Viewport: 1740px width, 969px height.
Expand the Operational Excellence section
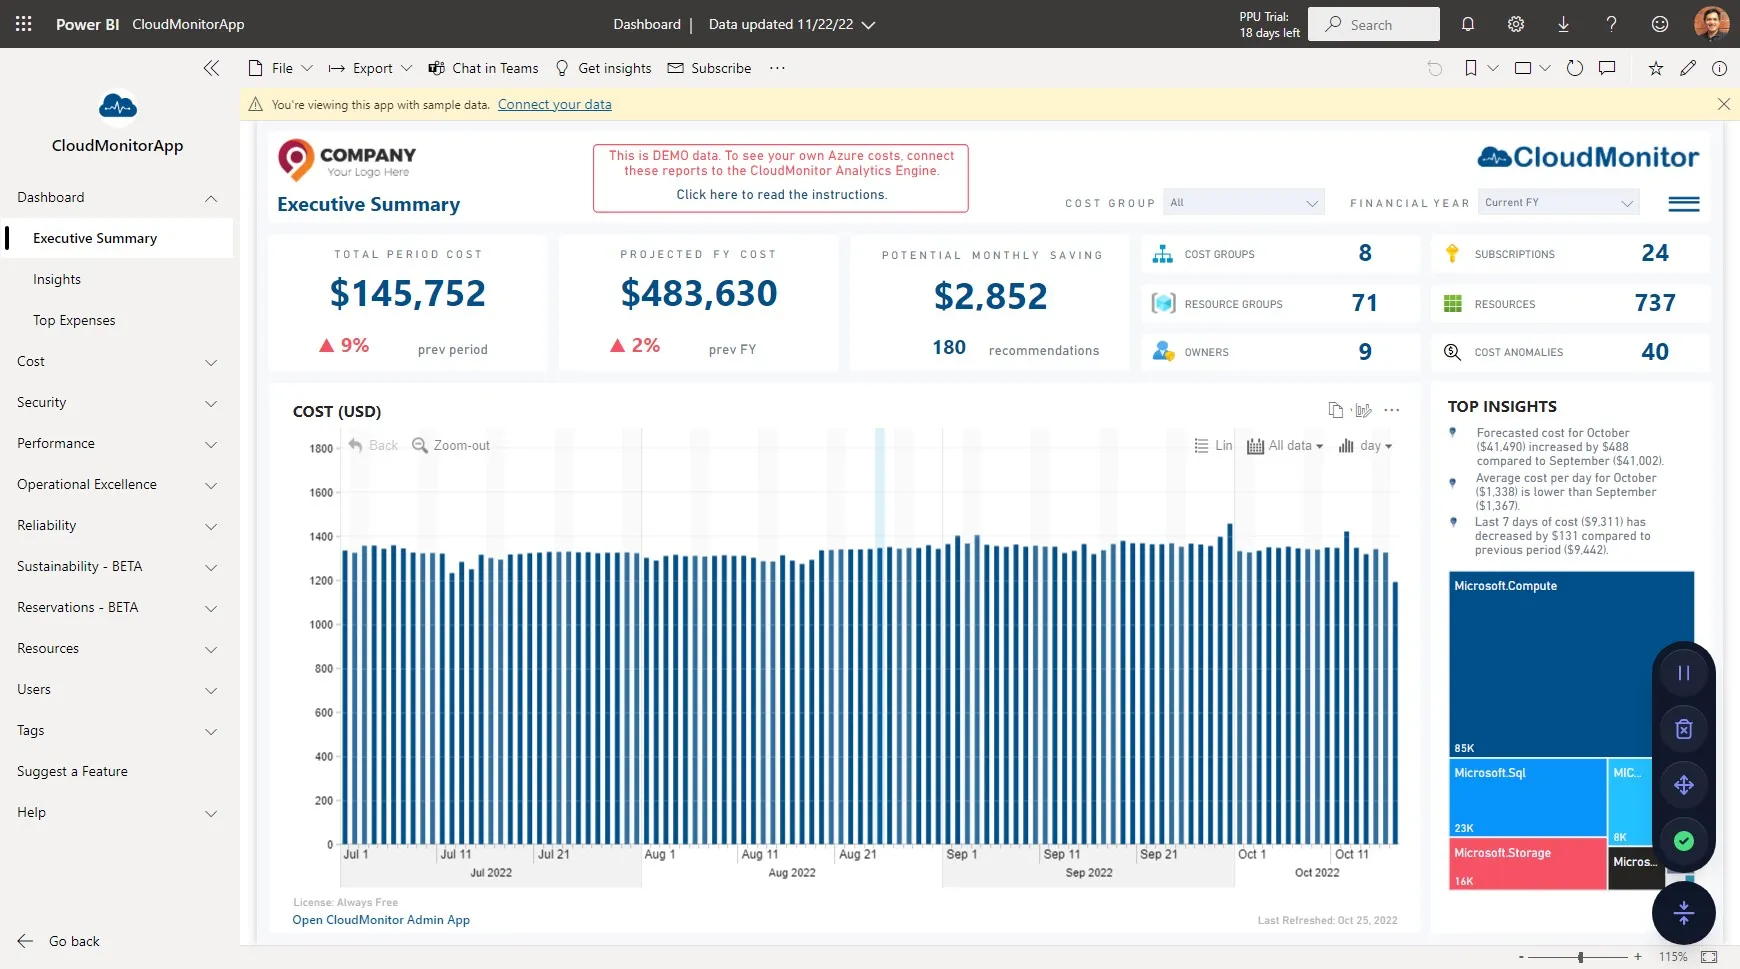pyautogui.click(x=211, y=485)
